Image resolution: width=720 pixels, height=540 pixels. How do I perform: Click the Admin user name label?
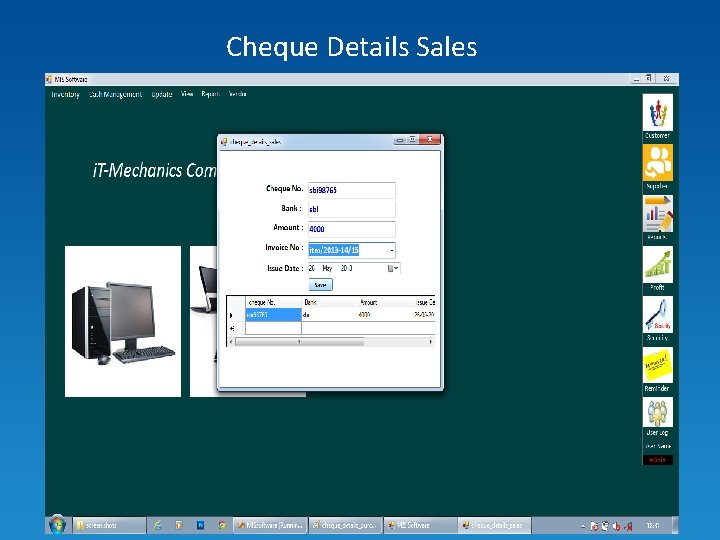[x=658, y=460]
